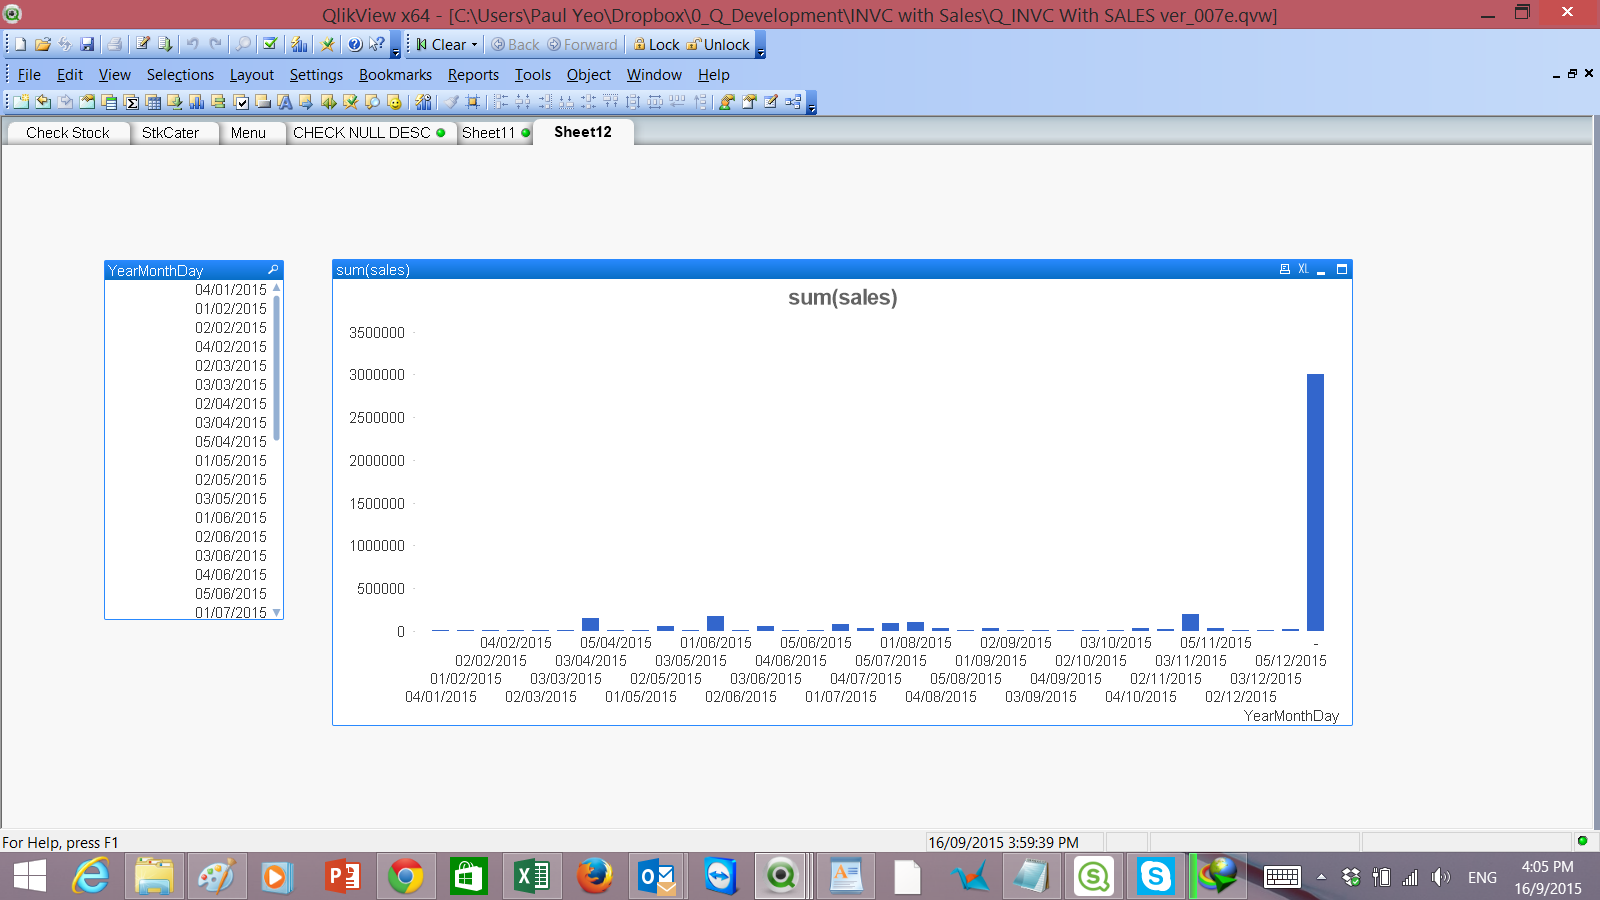Select 01/06/2015 in YearMonthDay list
This screenshot has height=900, width=1600.
coord(189,518)
